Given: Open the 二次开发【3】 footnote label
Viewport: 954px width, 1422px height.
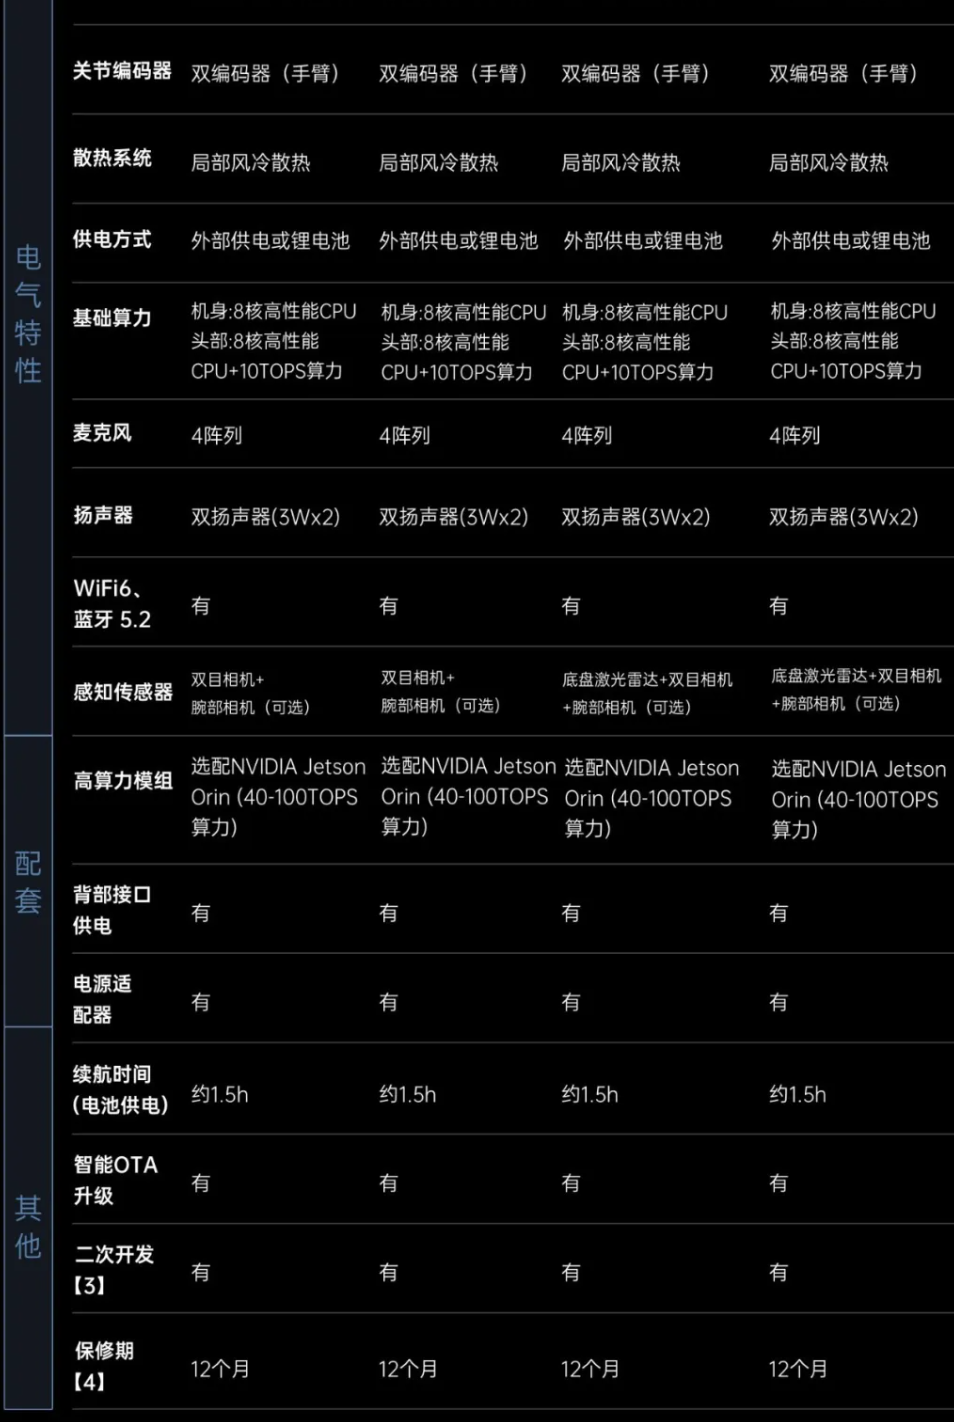Looking at the screenshot, I should pyautogui.click(x=113, y=1269).
